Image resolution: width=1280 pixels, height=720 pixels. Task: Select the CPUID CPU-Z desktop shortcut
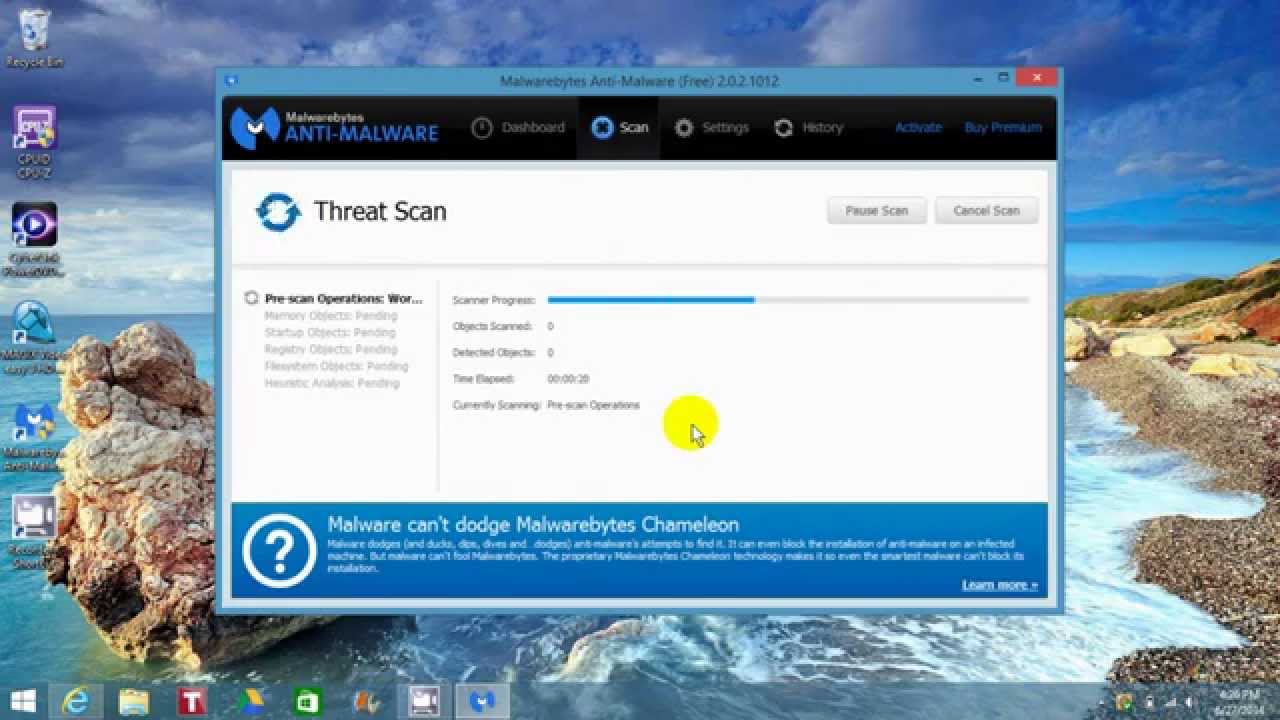(x=34, y=143)
